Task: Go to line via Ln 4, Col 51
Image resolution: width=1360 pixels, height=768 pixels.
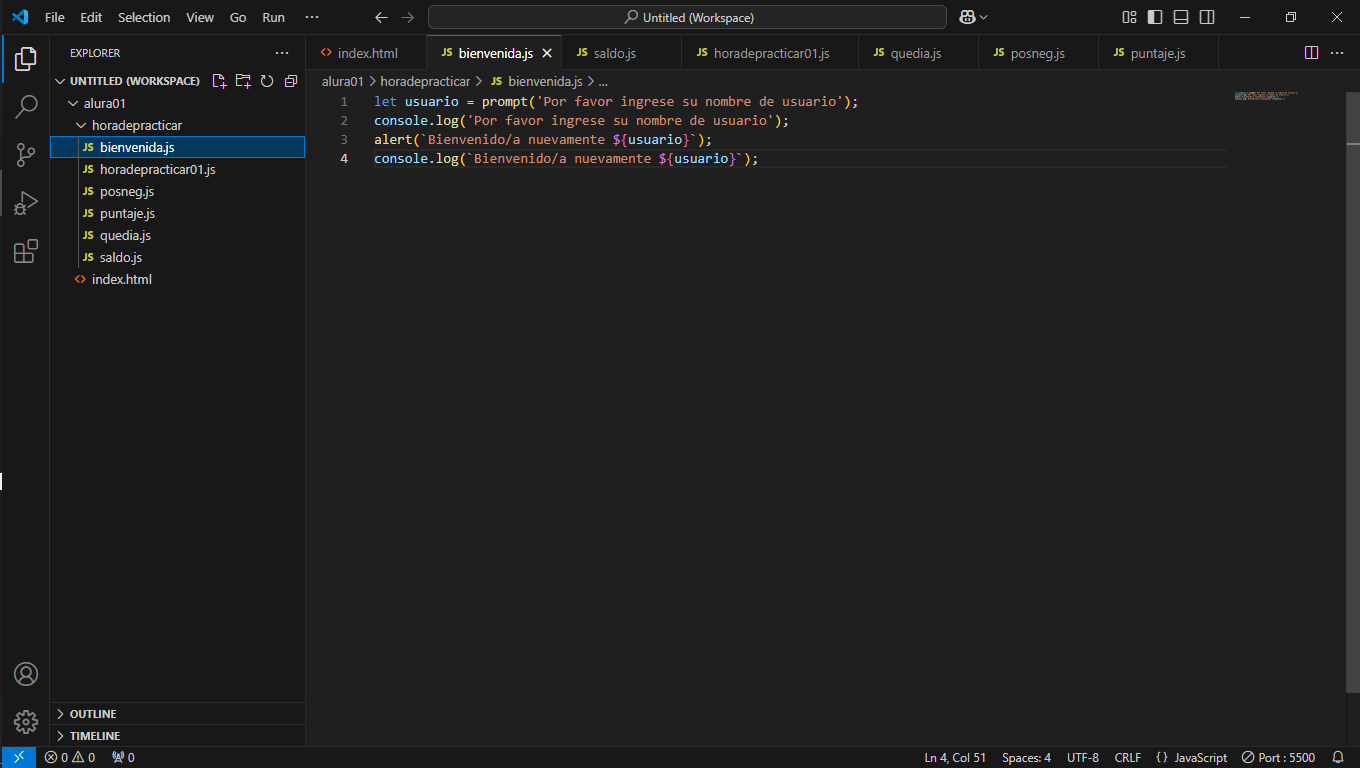Action: (955, 757)
